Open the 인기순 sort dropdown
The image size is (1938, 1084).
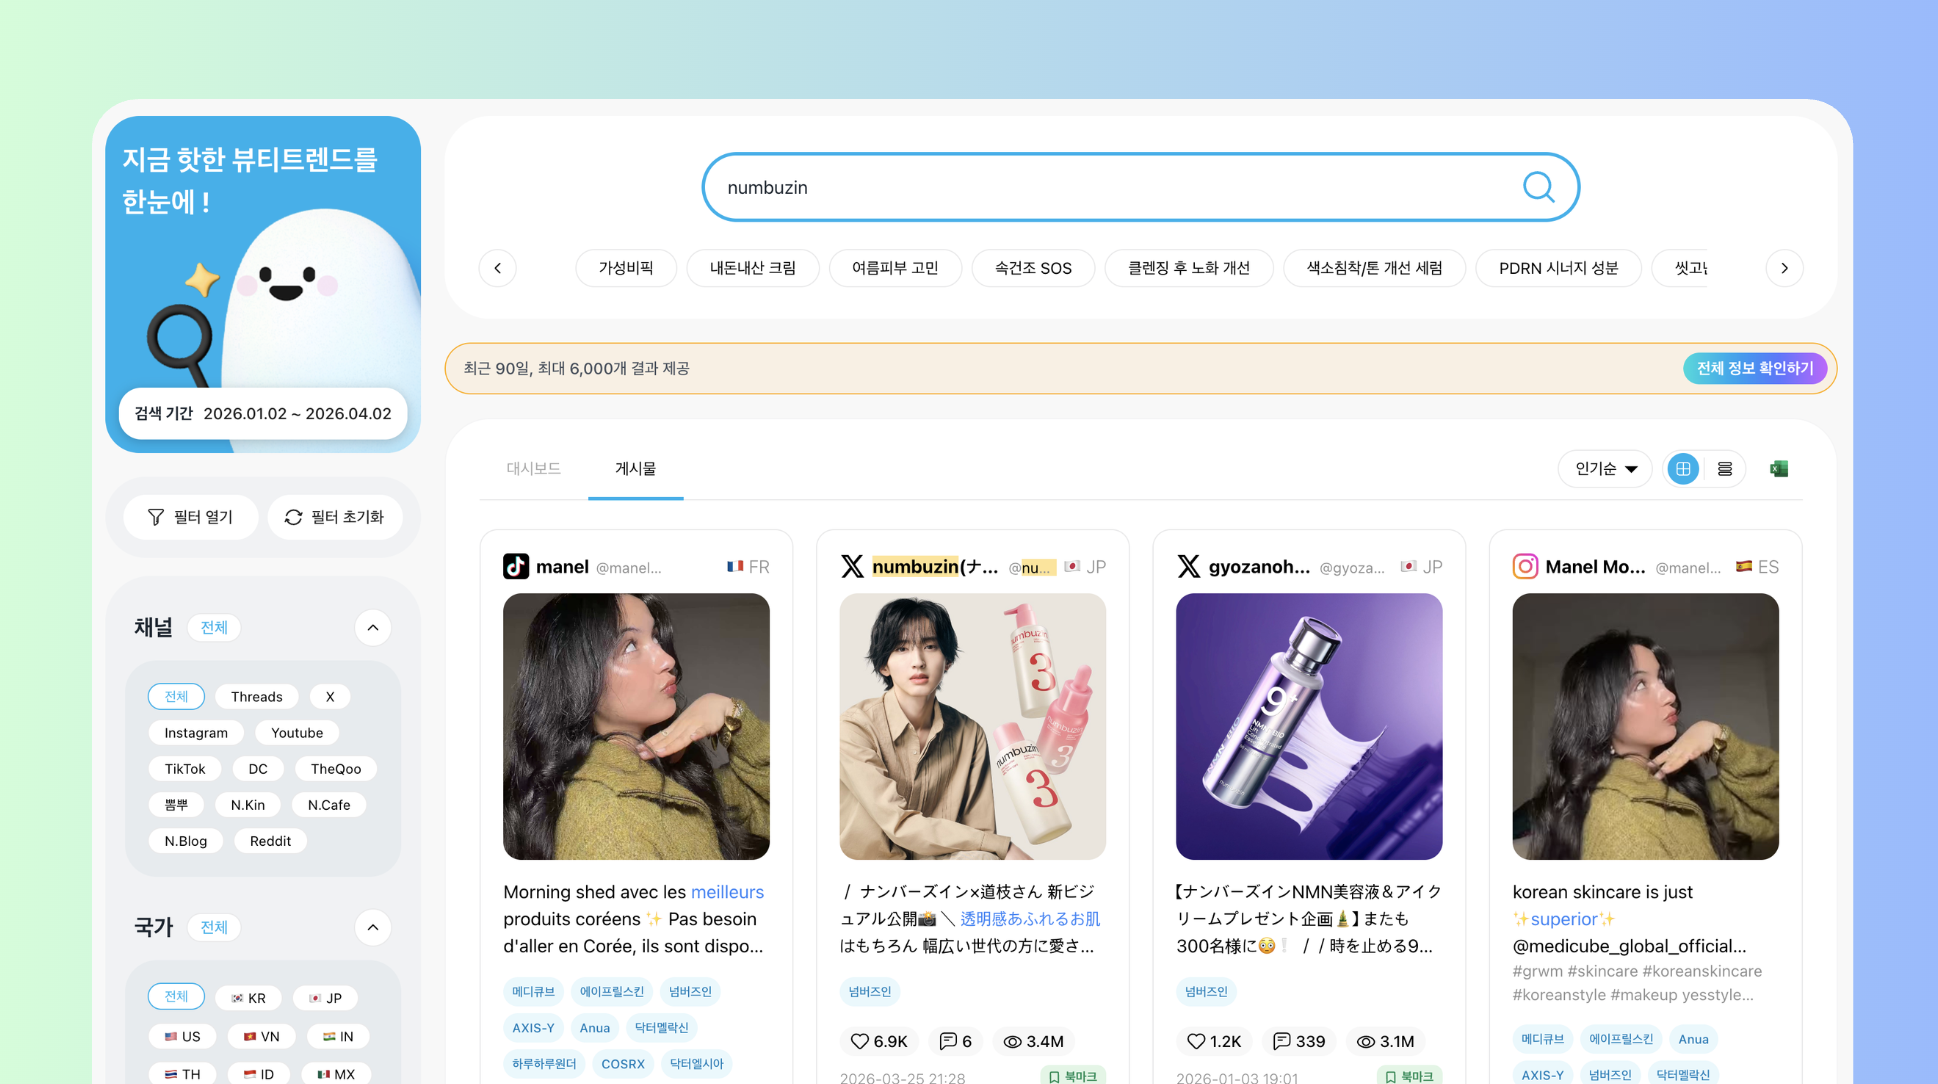(x=1605, y=469)
